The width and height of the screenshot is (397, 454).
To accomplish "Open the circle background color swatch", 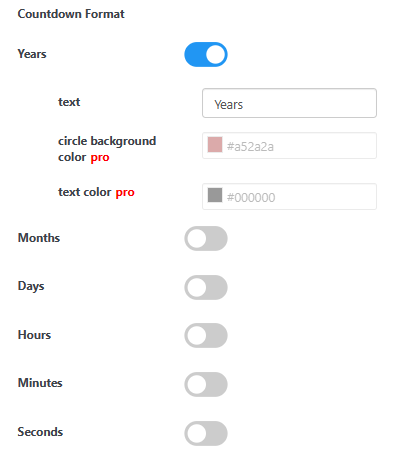I will (215, 145).
